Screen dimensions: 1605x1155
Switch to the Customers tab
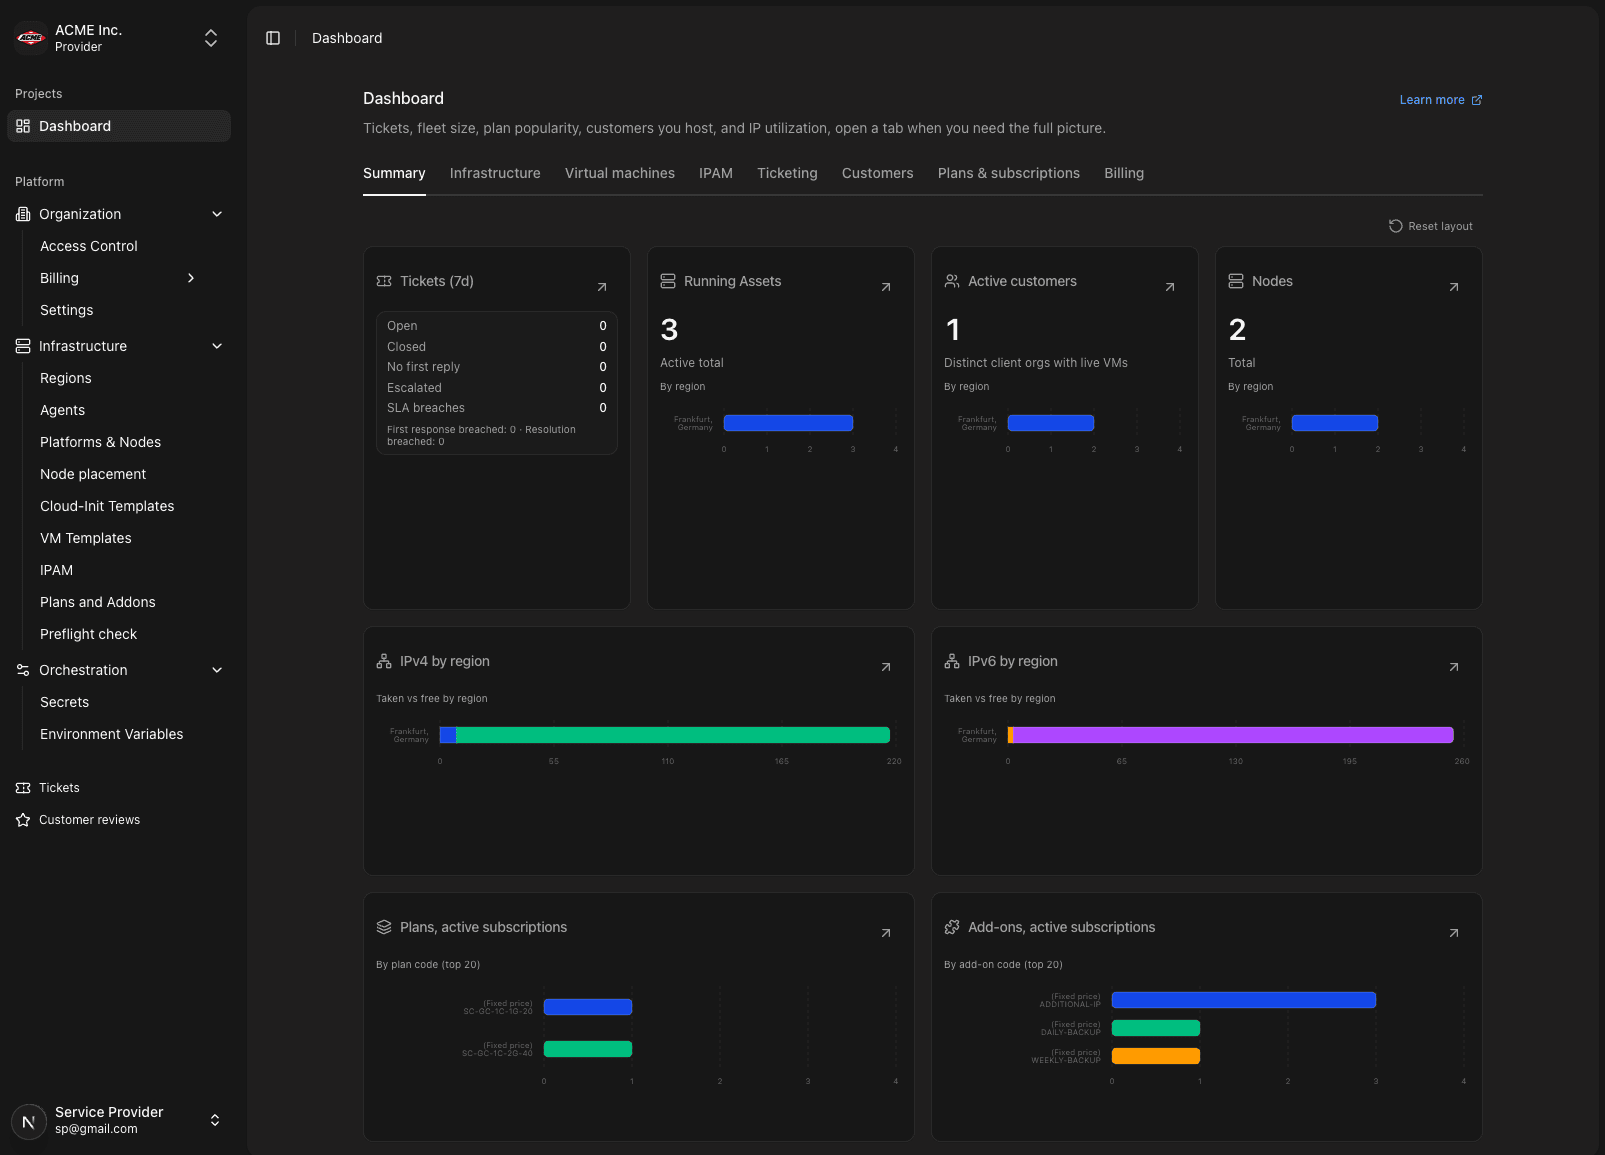pos(878,173)
